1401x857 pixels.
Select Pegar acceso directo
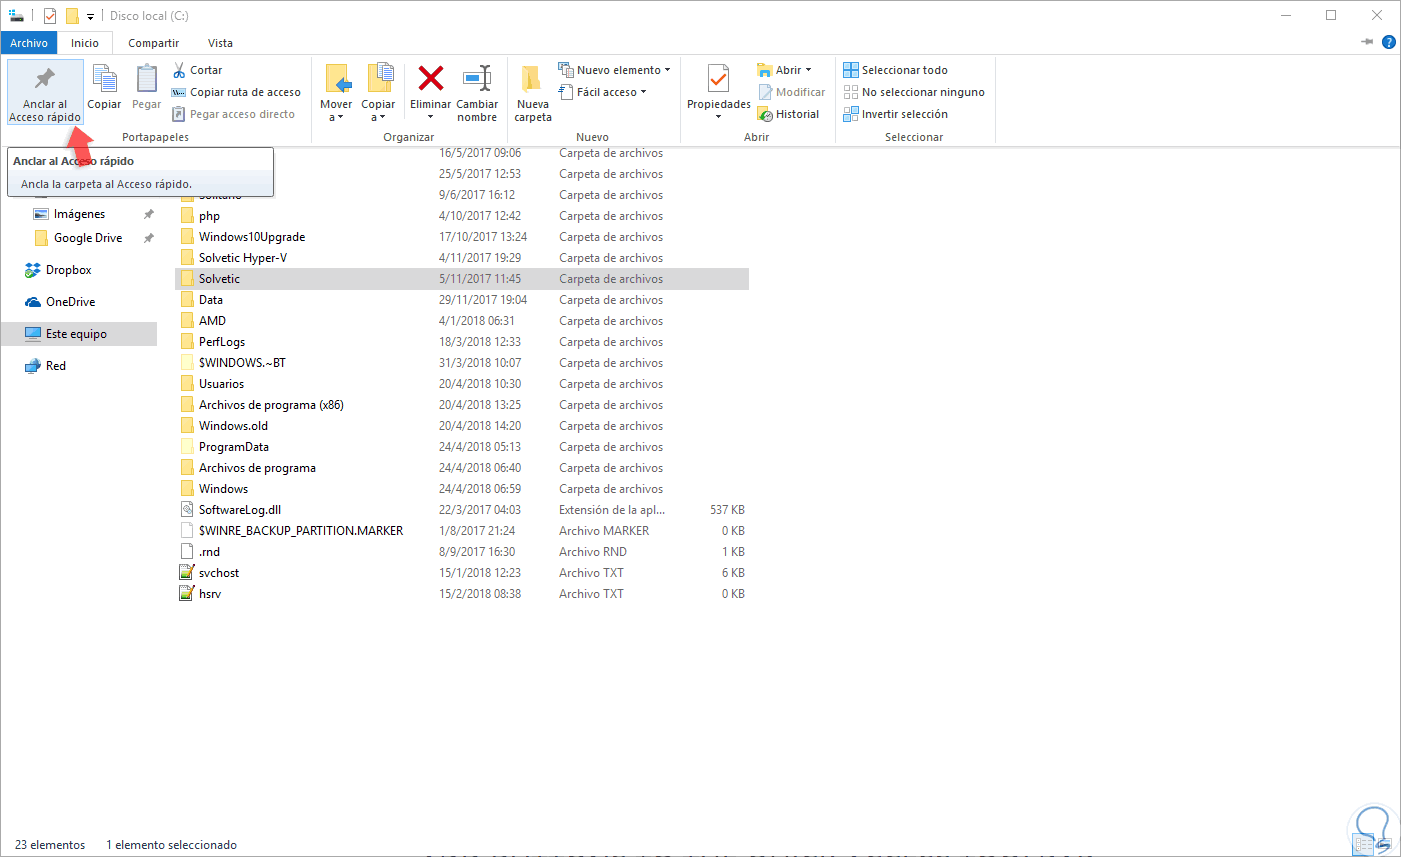233,114
